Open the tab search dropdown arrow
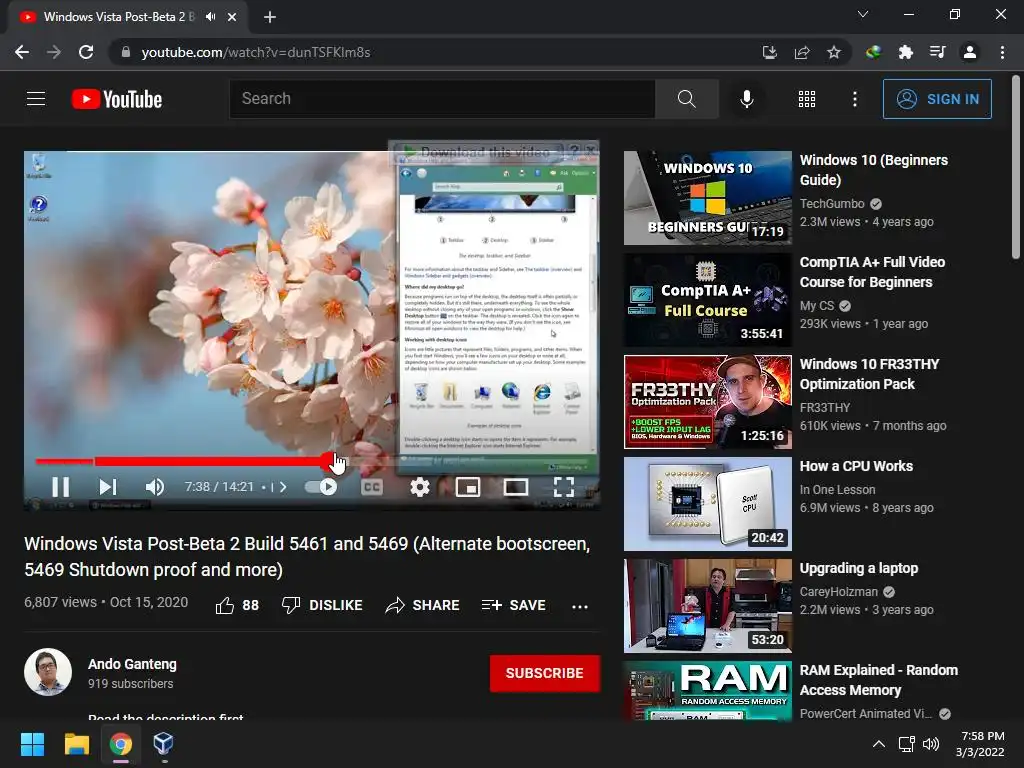This screenshot has width=1024, height=768. coord(863,14)
